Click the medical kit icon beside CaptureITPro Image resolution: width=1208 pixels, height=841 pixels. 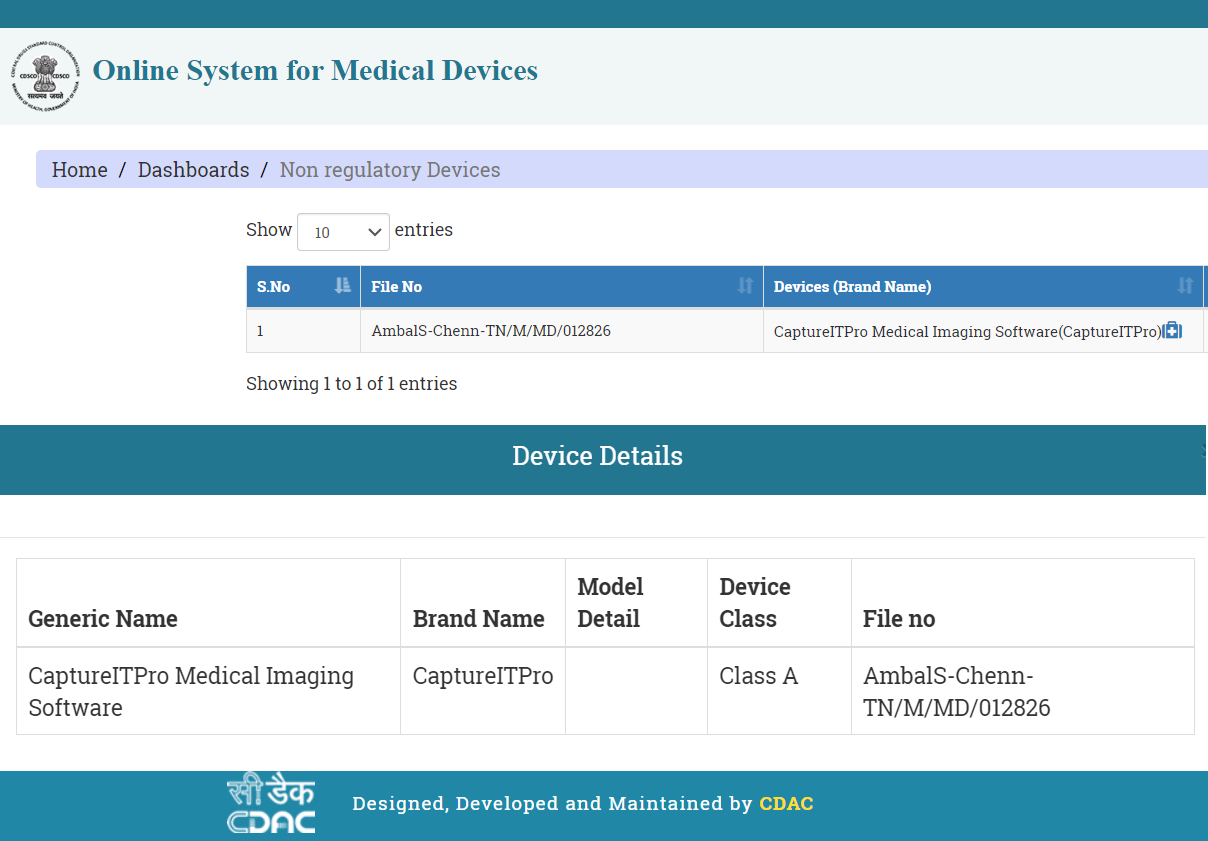1172,331
